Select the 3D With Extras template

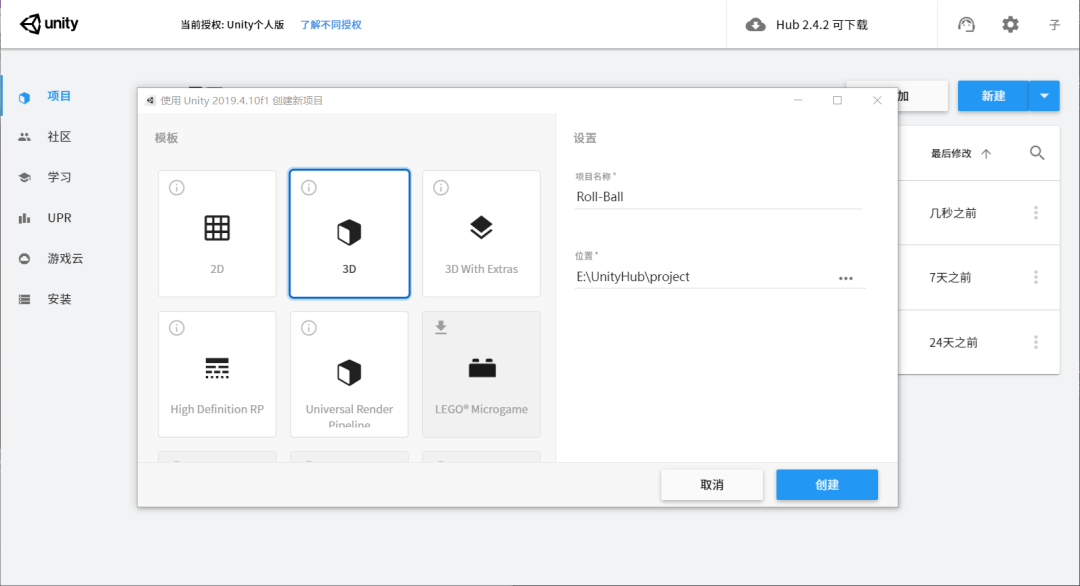pyautogui.click(x=481, y=233)
